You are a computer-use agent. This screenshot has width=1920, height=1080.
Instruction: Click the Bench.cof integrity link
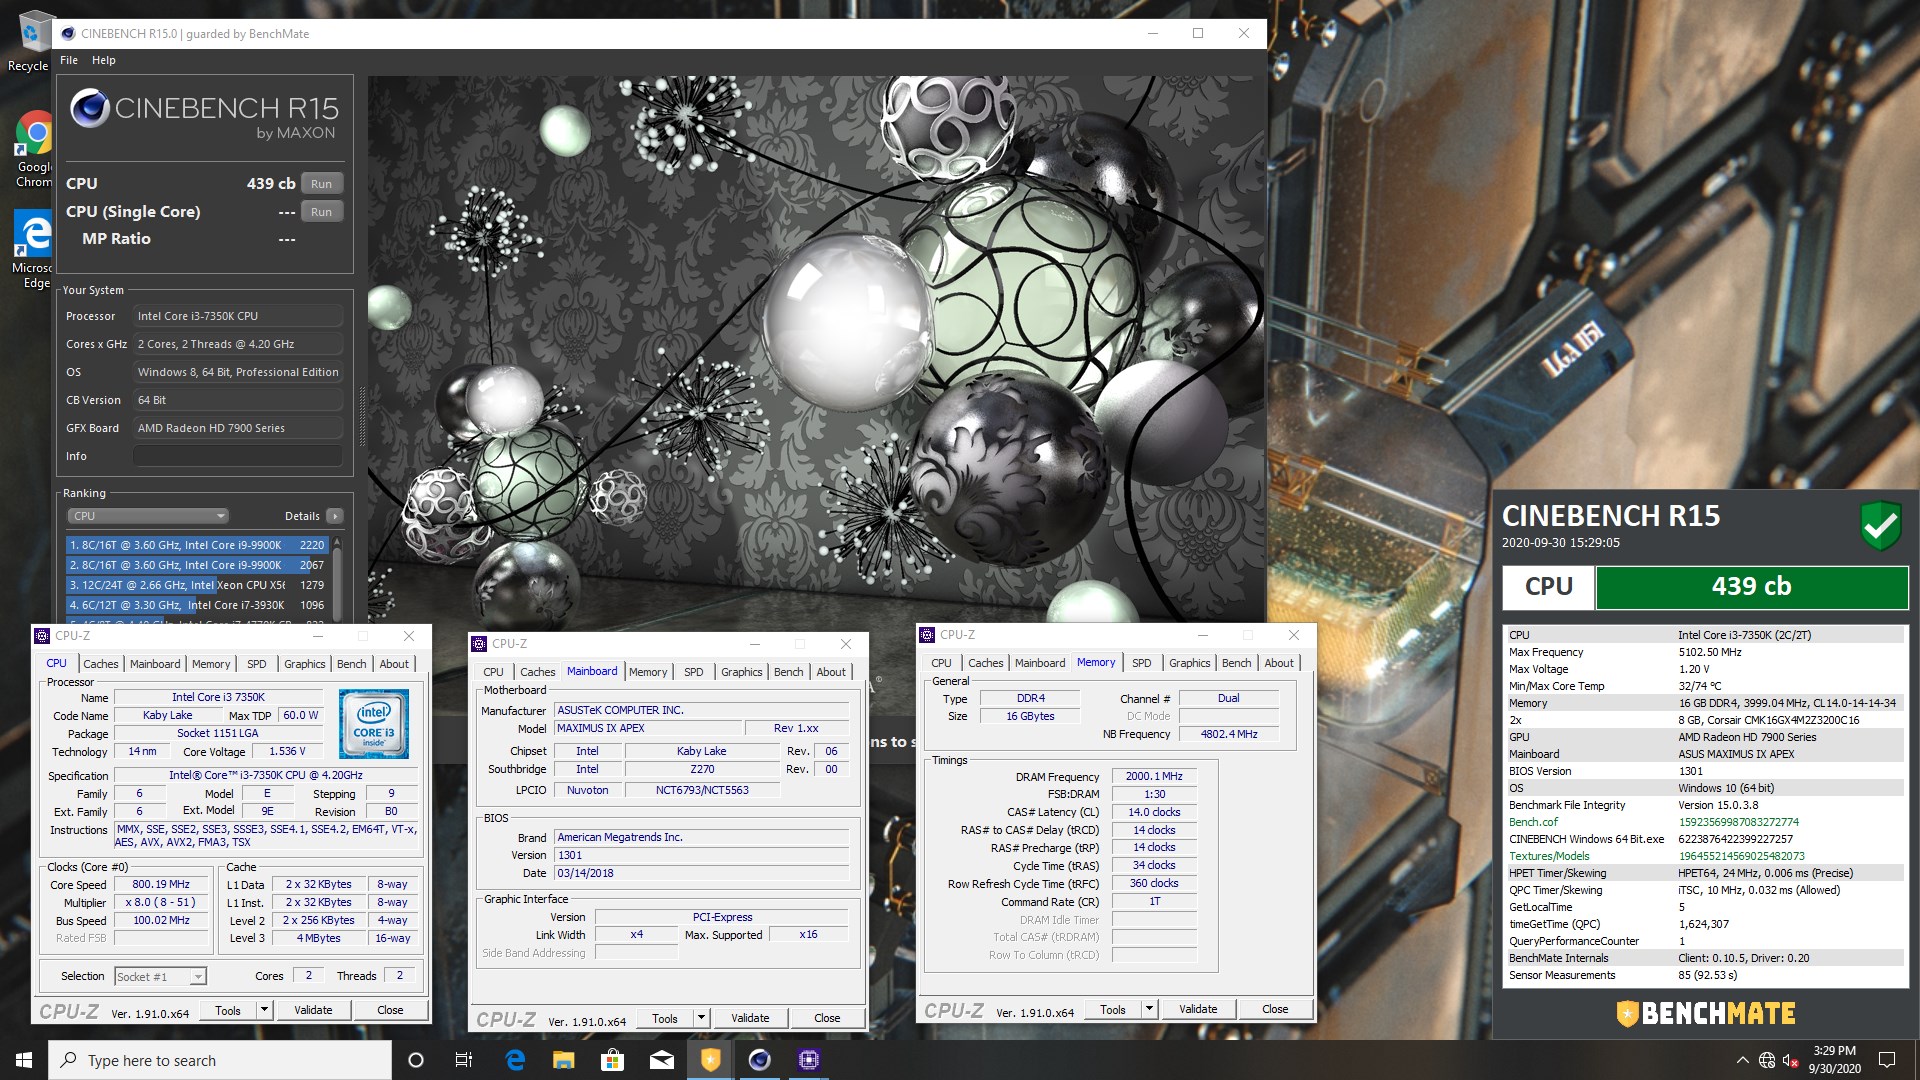coord(1533,822)
